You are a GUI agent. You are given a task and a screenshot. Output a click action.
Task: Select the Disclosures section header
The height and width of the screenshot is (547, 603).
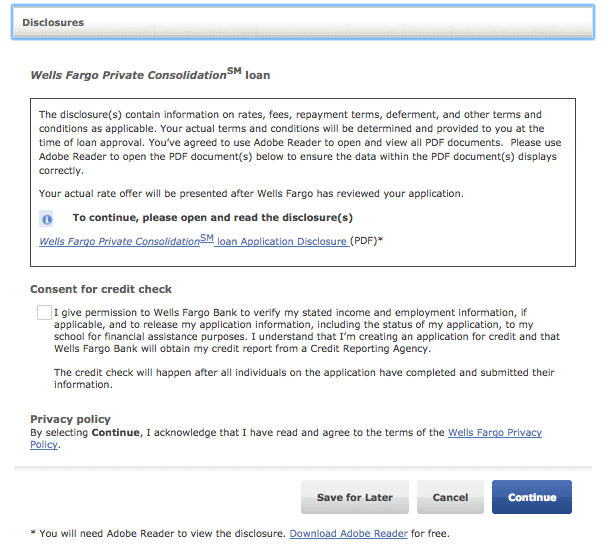click(52, 22)
